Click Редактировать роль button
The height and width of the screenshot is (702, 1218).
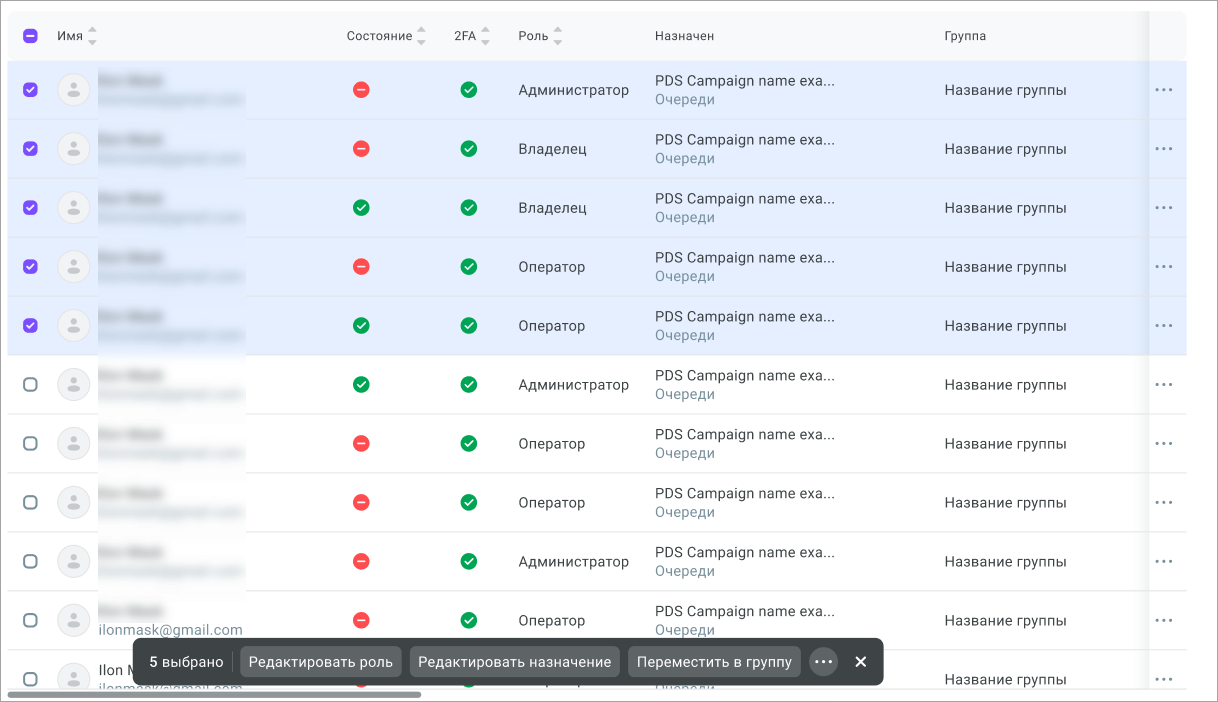coord(321,662)
